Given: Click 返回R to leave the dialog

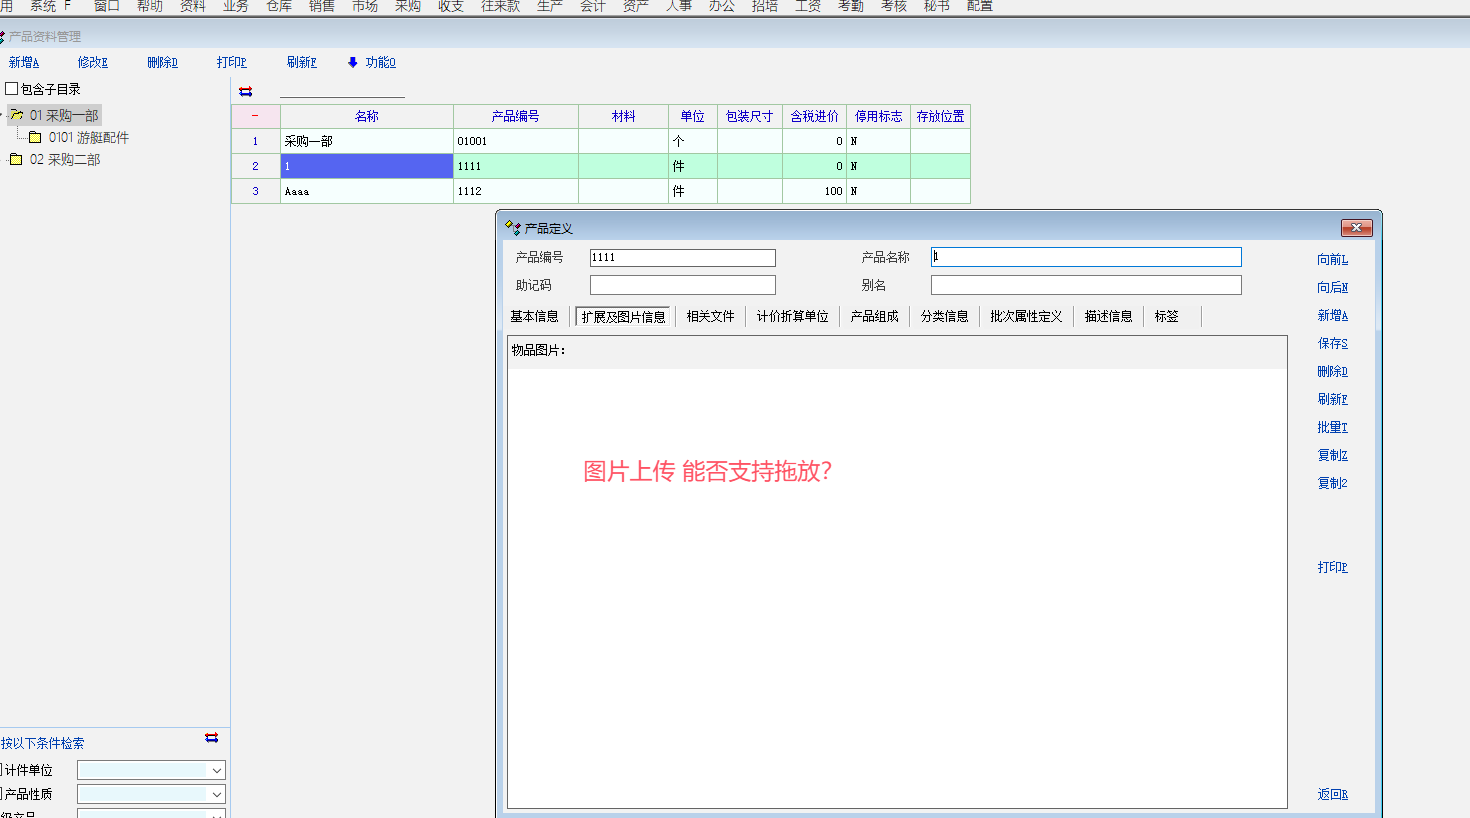Looking at the screenshot, I should pos(1332,794).
